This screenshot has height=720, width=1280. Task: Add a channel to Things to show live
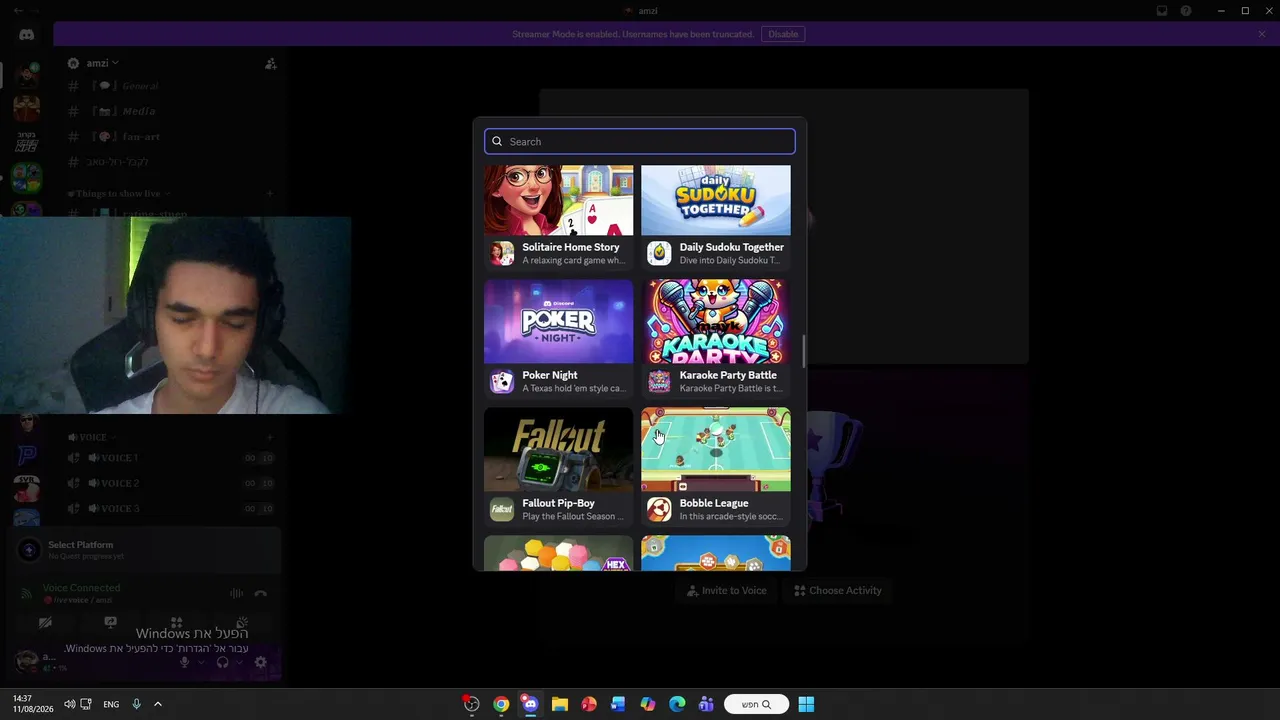click(270, 193)
